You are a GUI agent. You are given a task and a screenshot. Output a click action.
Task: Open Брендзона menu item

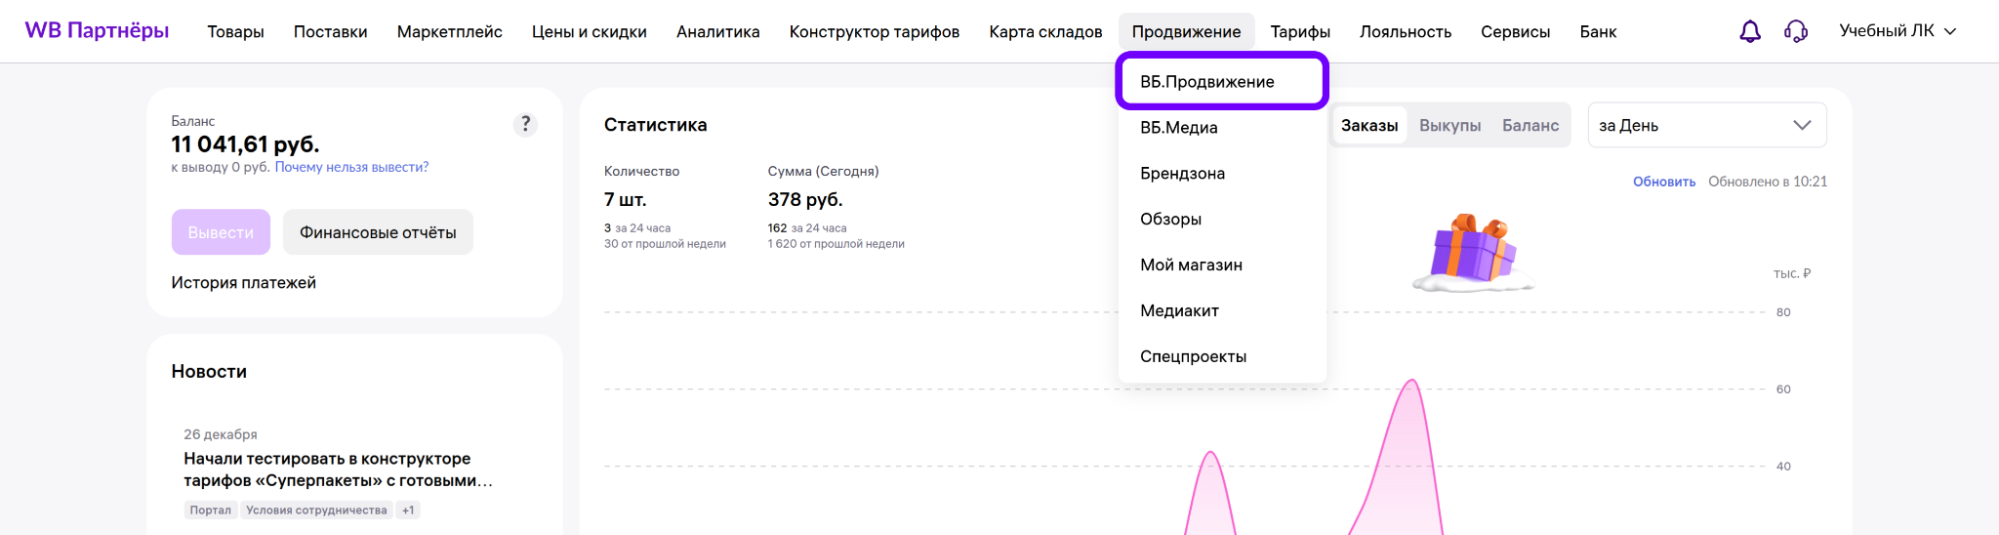[x=1182, y=174]
